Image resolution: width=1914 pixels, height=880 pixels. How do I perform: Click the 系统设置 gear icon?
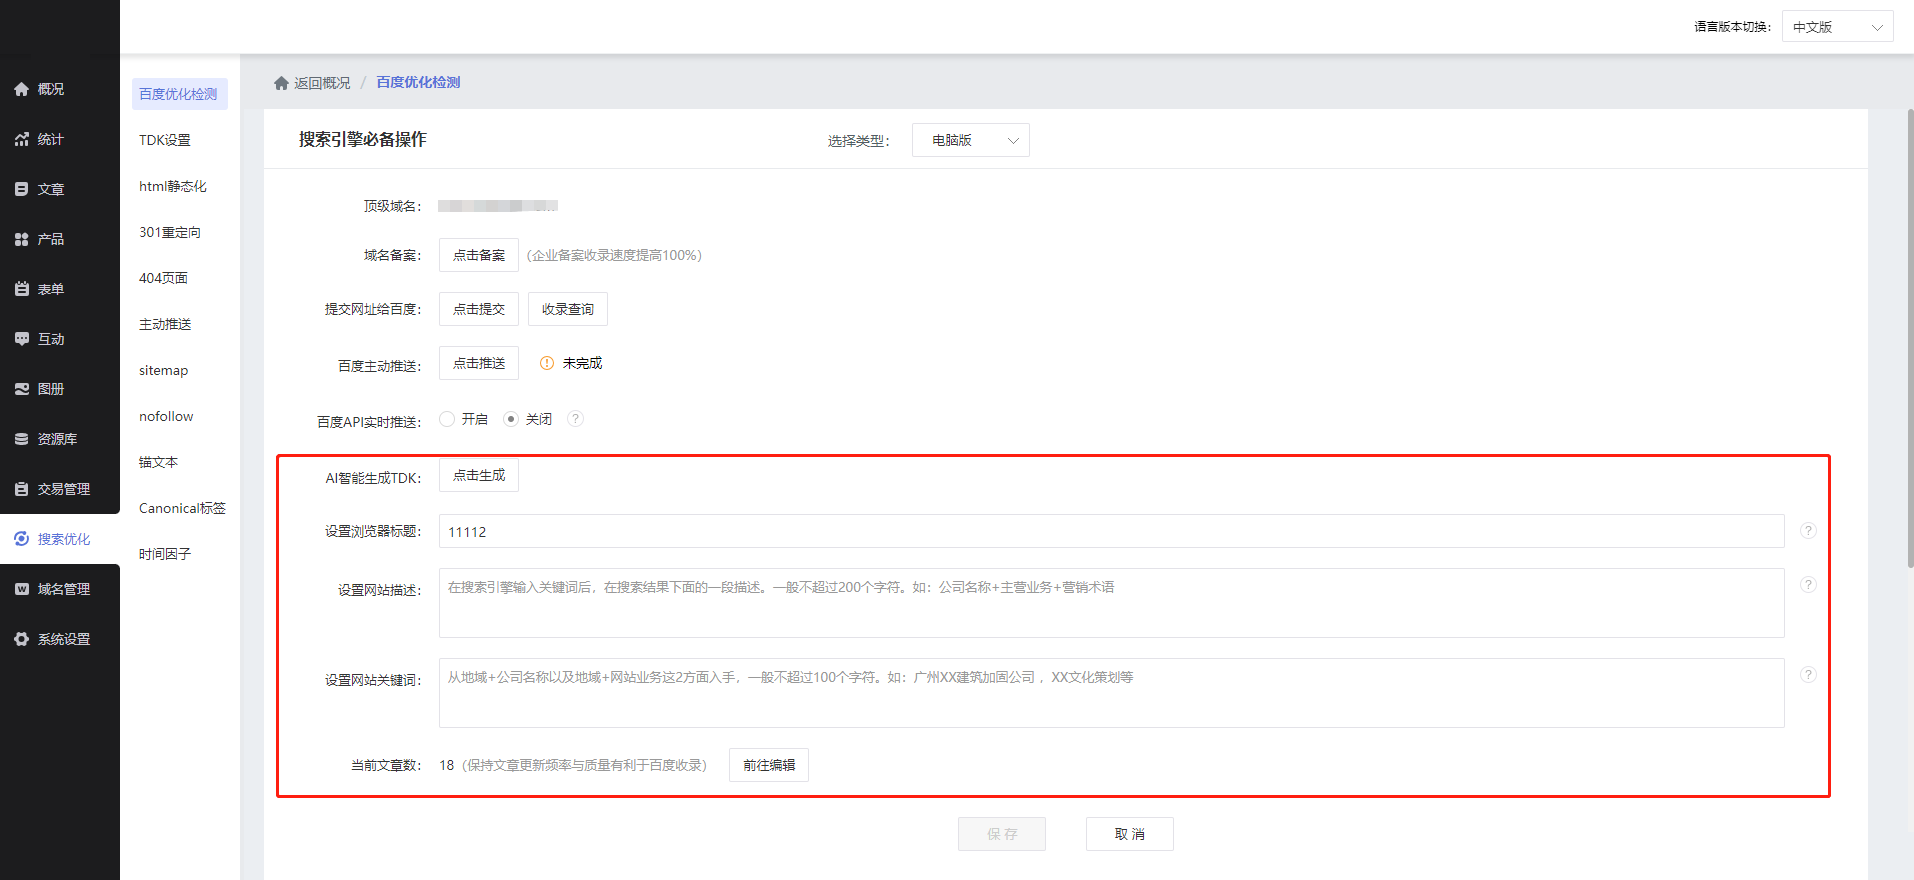21,639
